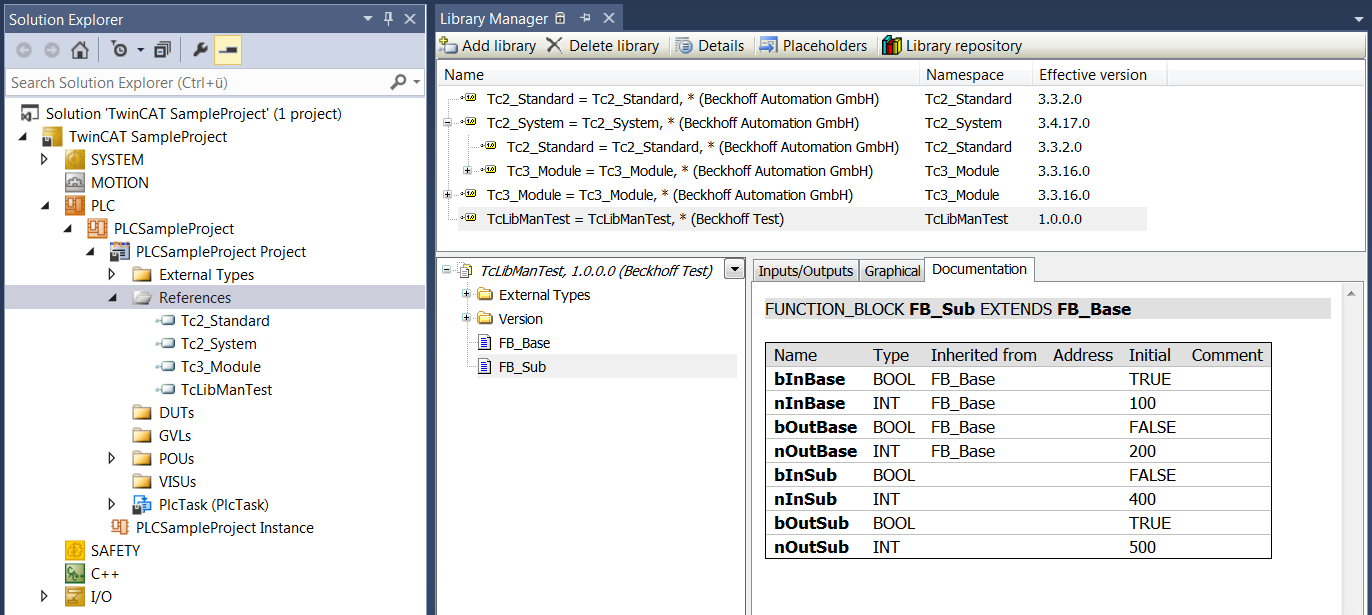Select the Library Manager tab
Image resolution: width=1372 pixels, height=615 pixels.
[x=494, y=18]
